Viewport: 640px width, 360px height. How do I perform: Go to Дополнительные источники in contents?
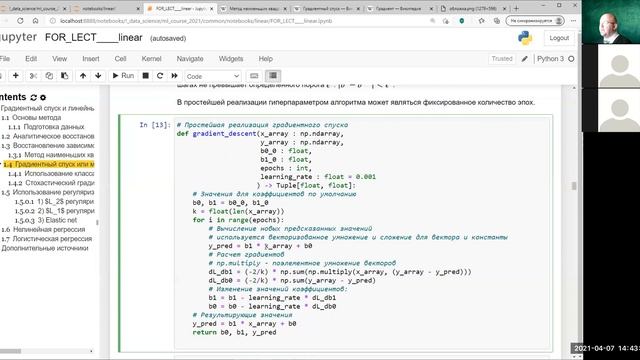(44, 248)
